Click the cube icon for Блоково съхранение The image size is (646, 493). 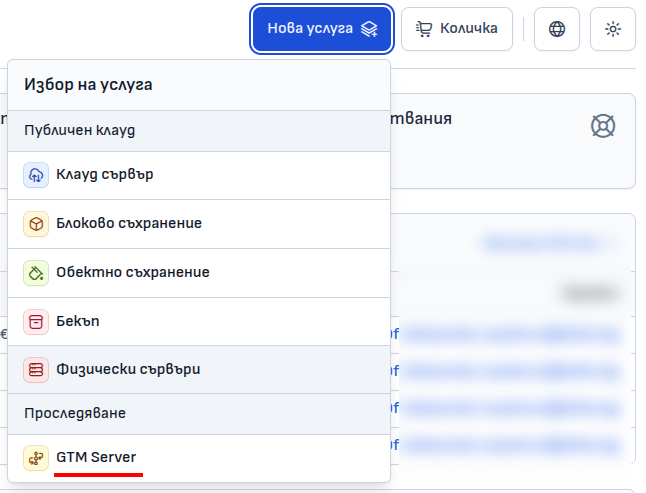click(x=36, y=224)
